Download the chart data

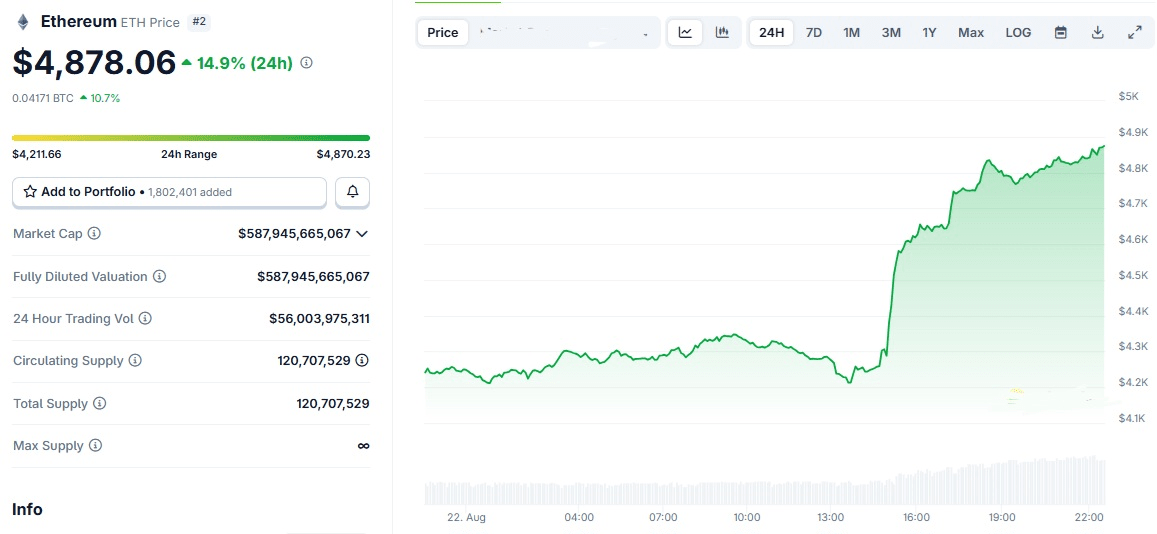click(1097, 32)
